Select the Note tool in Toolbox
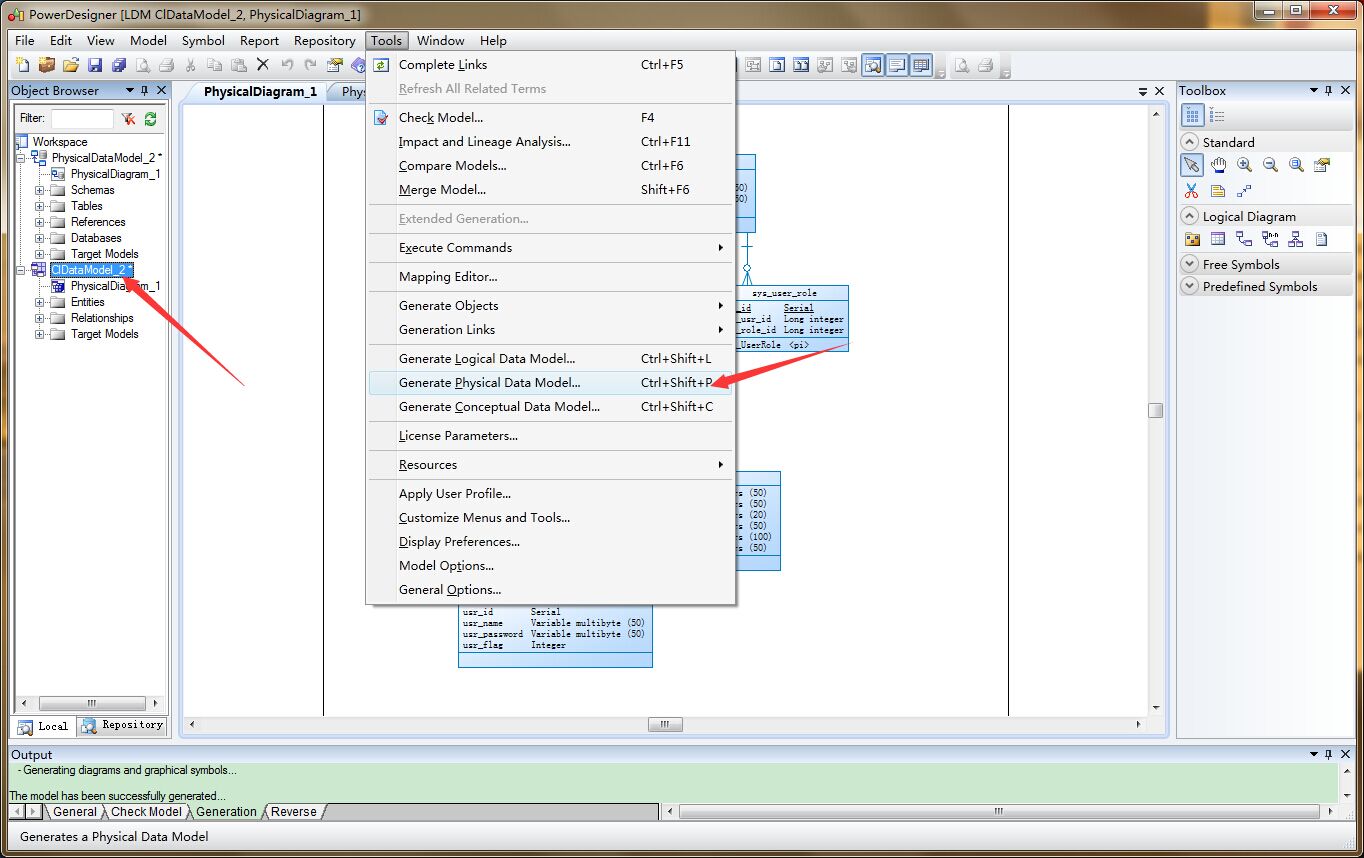The image size is (1364, 858). (1218, 191)
